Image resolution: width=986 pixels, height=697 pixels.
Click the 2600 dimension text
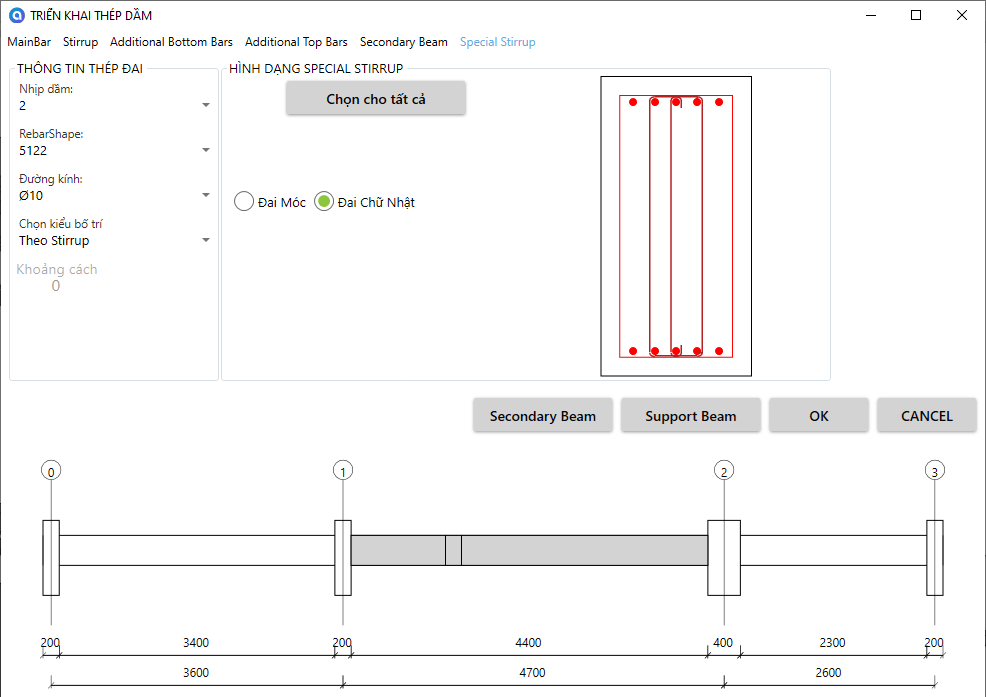click(x=828, y=672)
